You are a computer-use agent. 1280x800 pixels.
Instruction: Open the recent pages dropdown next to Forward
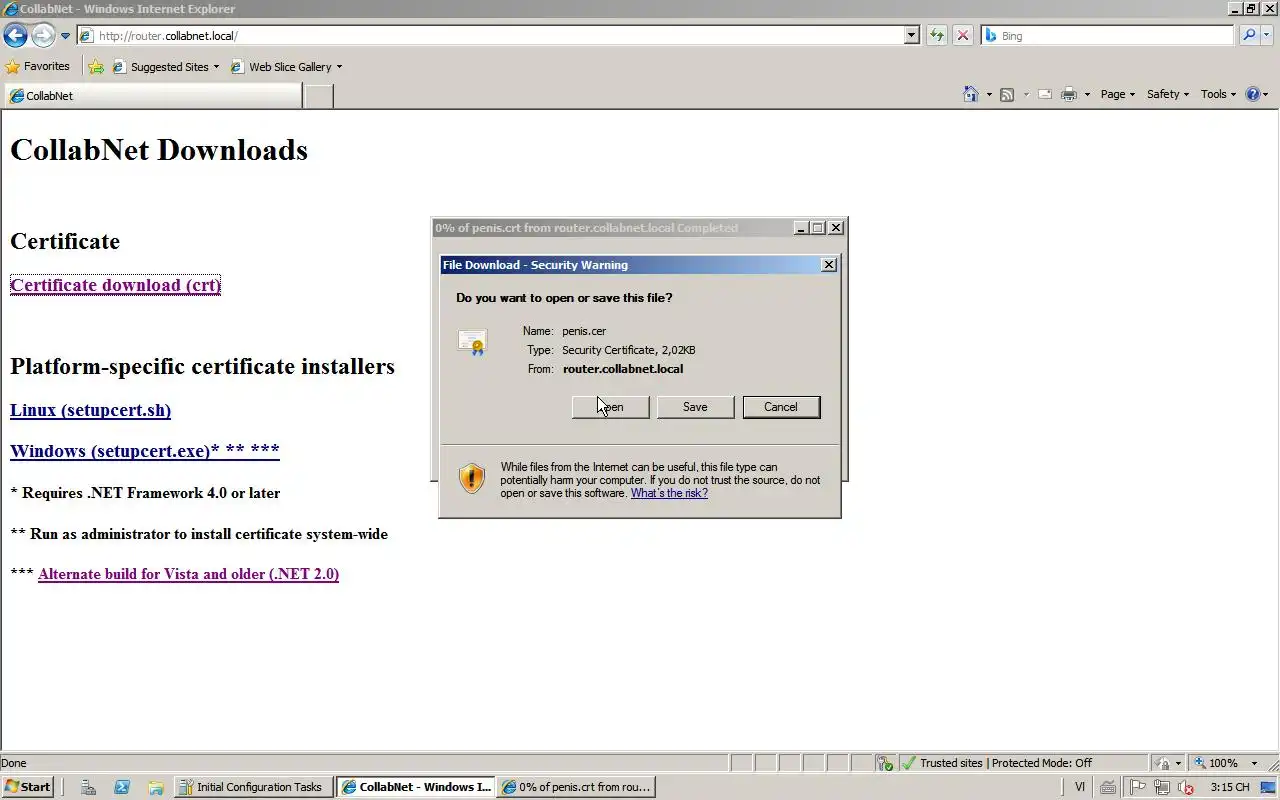coord(66,36)
